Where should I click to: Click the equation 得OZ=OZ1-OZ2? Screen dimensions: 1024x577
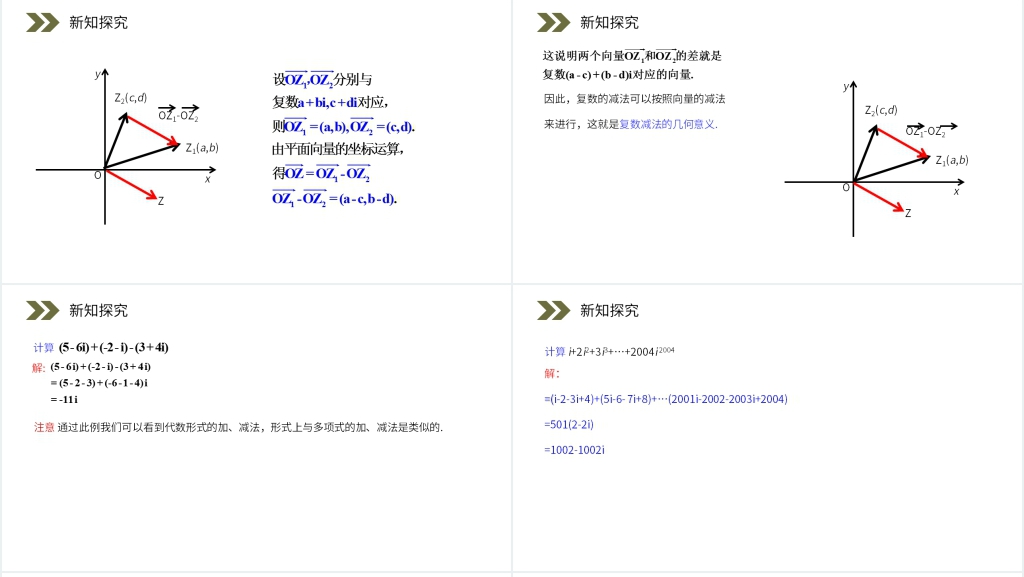(321, 173)
